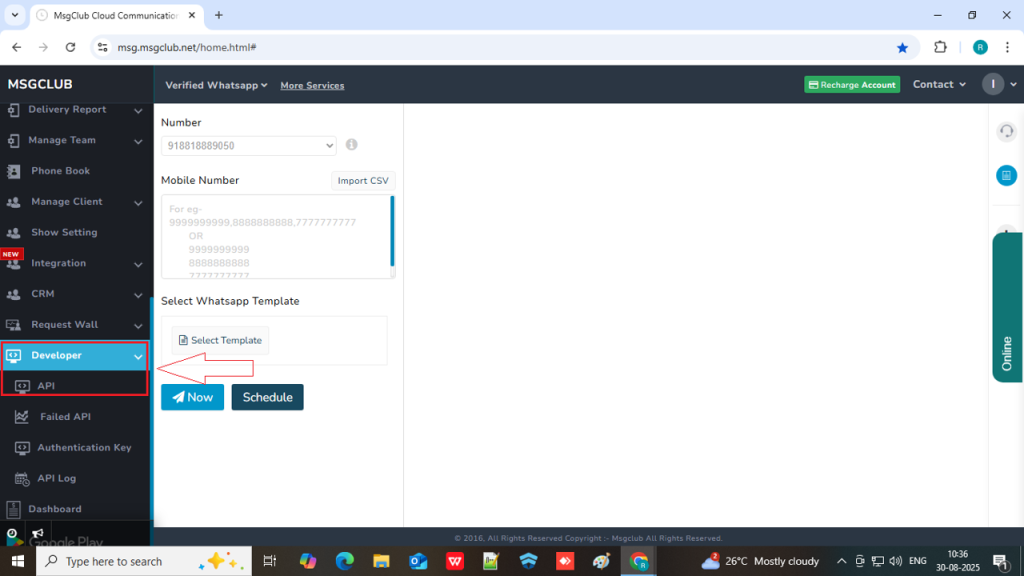Open the Chrome tab search dropdown
The width and height of the screenshot is (1024, 576).
(x=14, y=15)
